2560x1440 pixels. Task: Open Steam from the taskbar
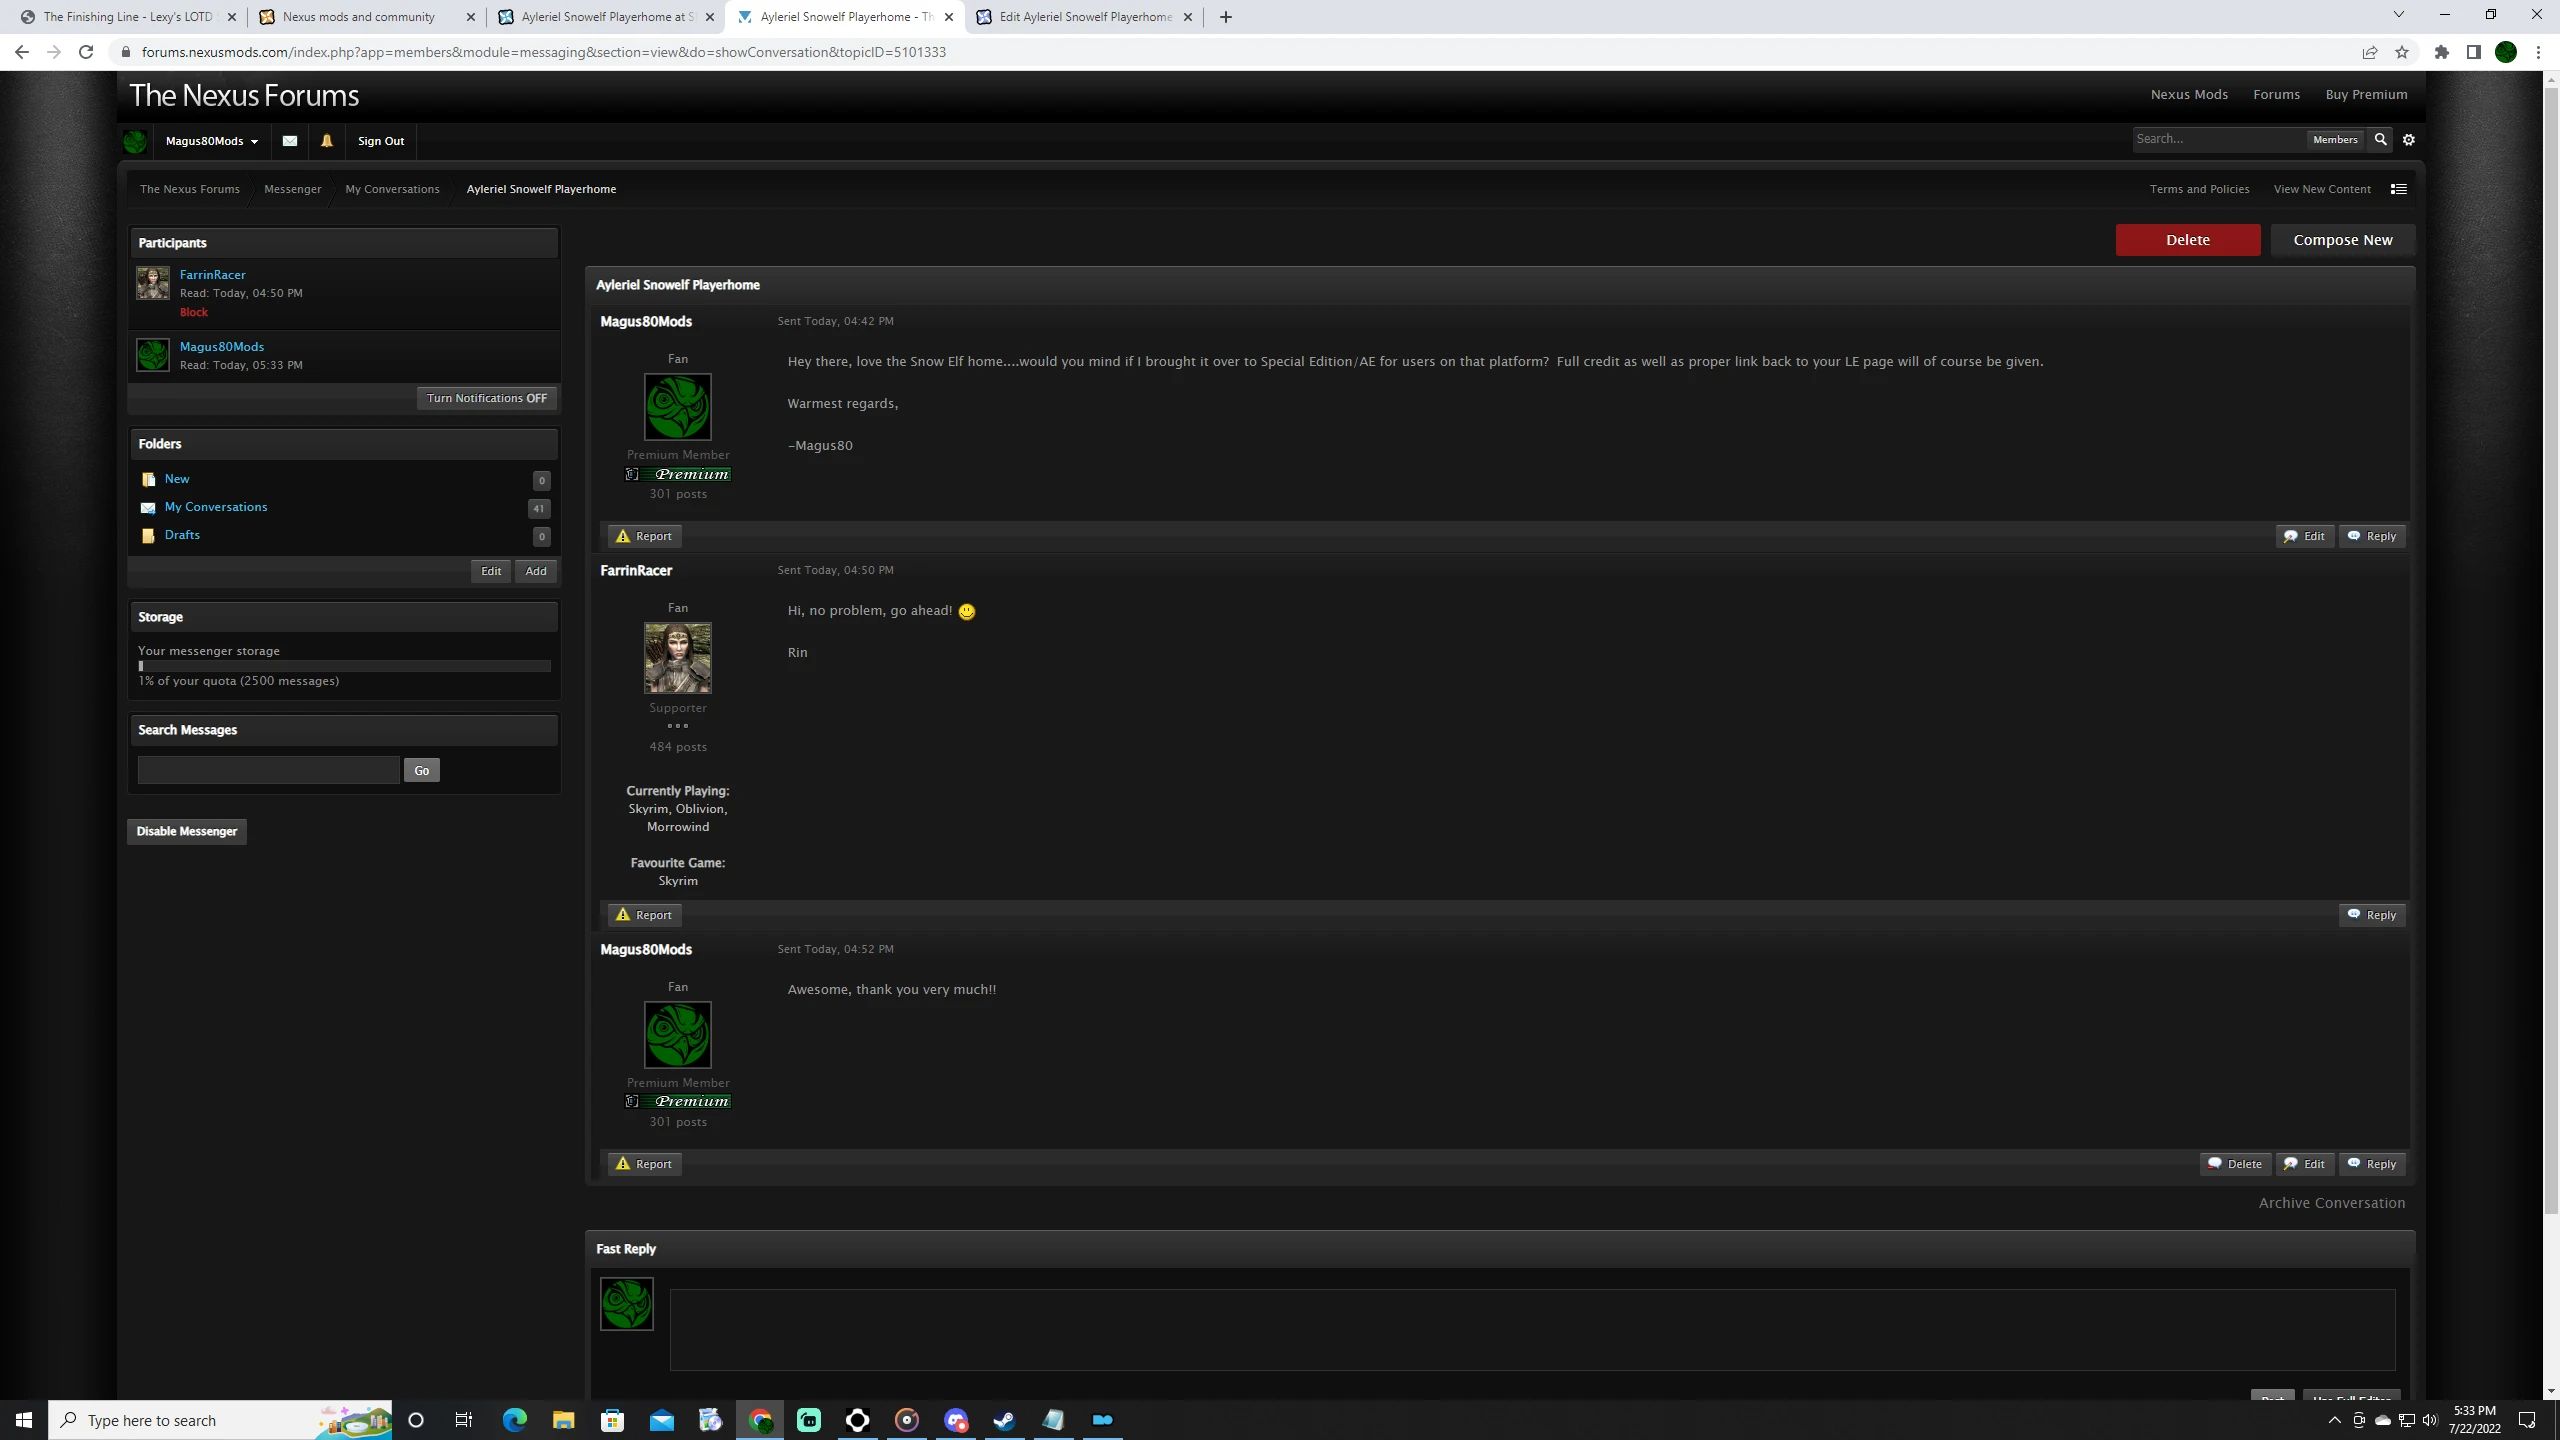pos(1004,1420)
